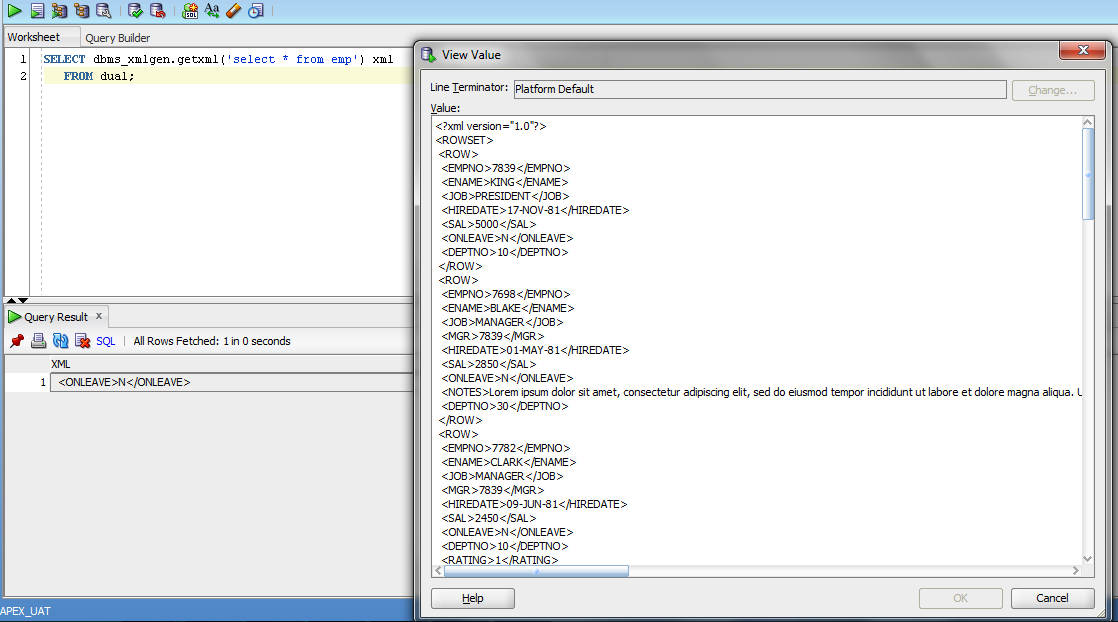Switch to the Query Builder tab

pos(117,37)
